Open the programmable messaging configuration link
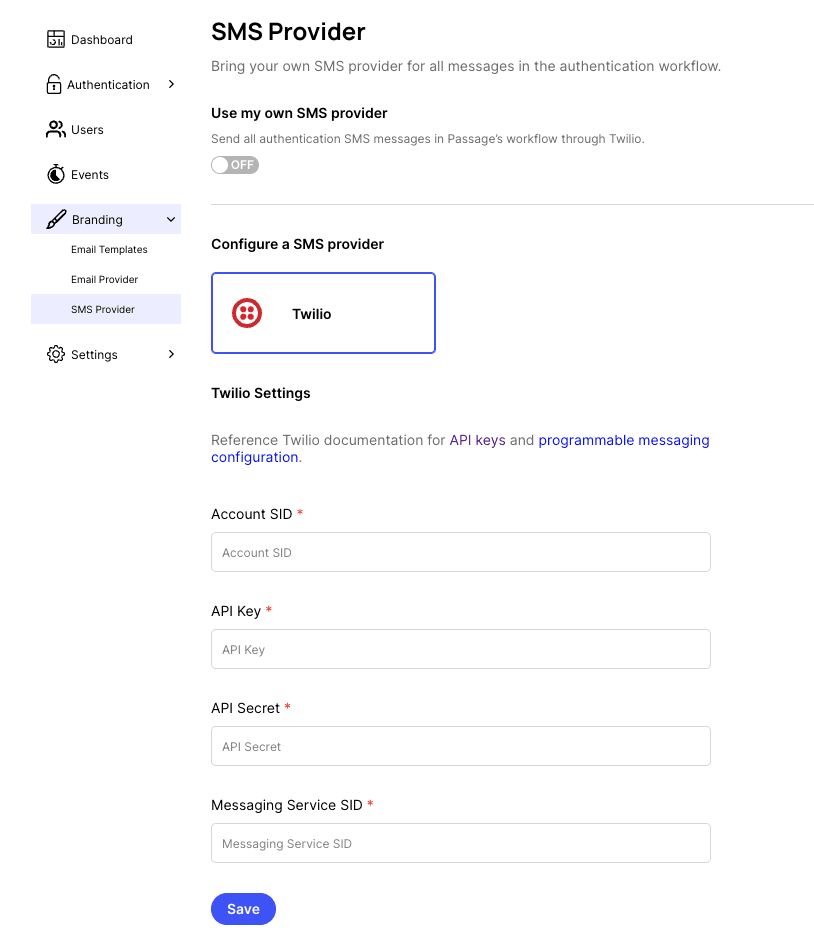The width and height of the screenshot is (814, 944). tap(624, 440)
